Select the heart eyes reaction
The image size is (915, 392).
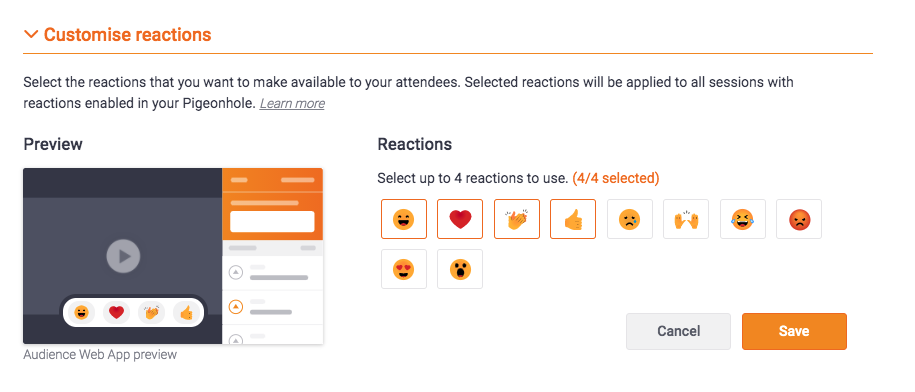click(x=404, y=269)
